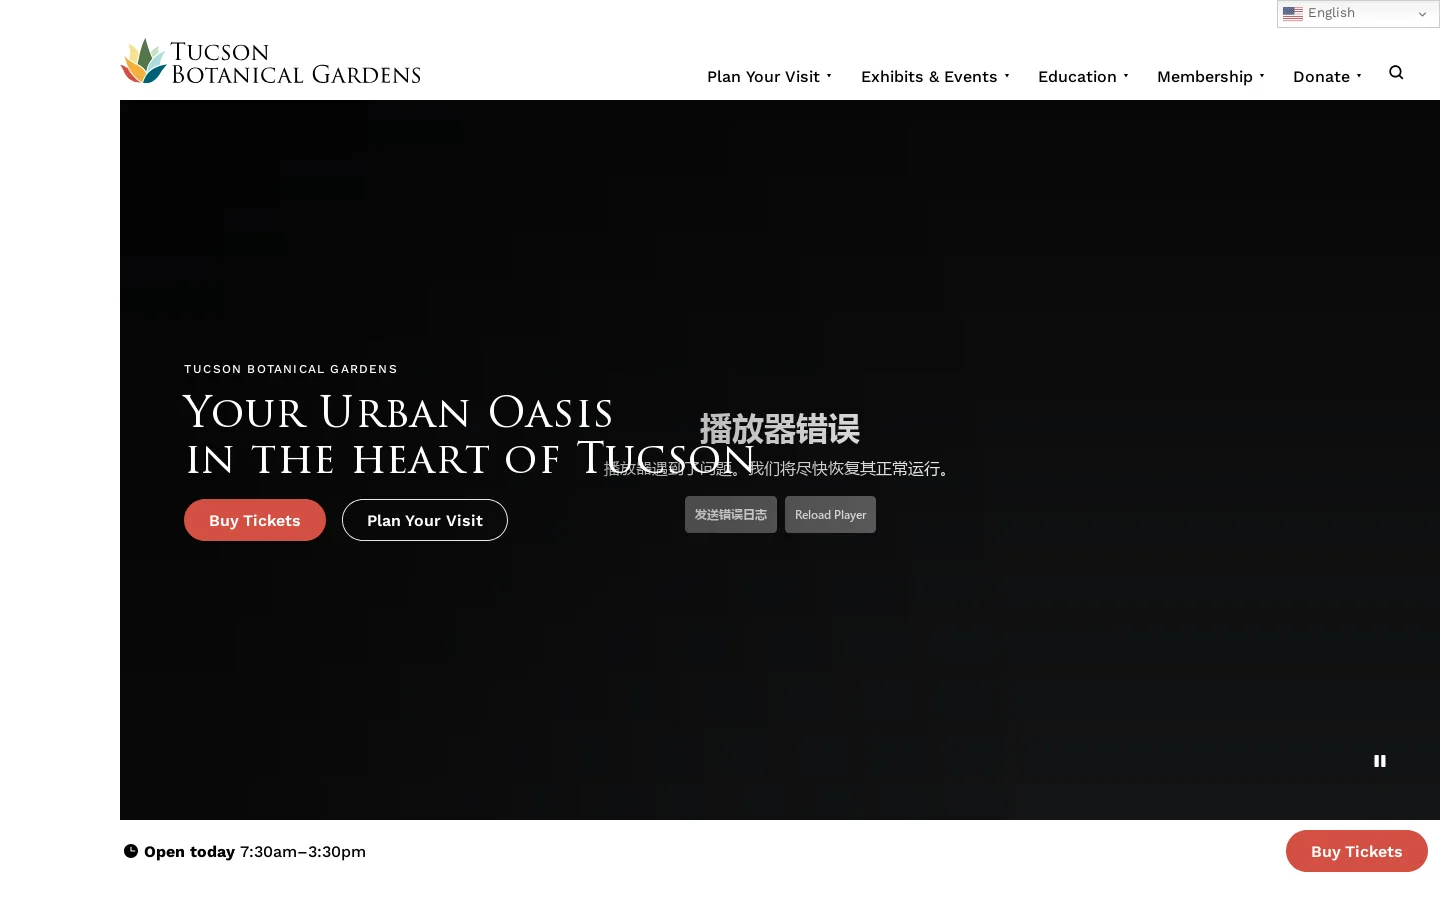Viewport: 1440px width, 900px height.
Task: Open the English language dropdown
Action: pos(1358,13)
